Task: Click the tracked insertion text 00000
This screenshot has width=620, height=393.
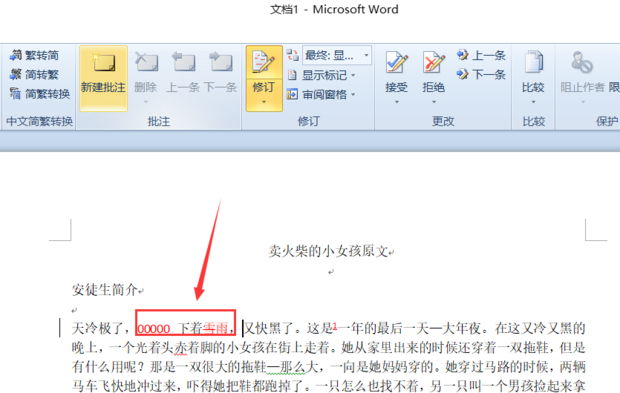Action: (x=153, y=329)
